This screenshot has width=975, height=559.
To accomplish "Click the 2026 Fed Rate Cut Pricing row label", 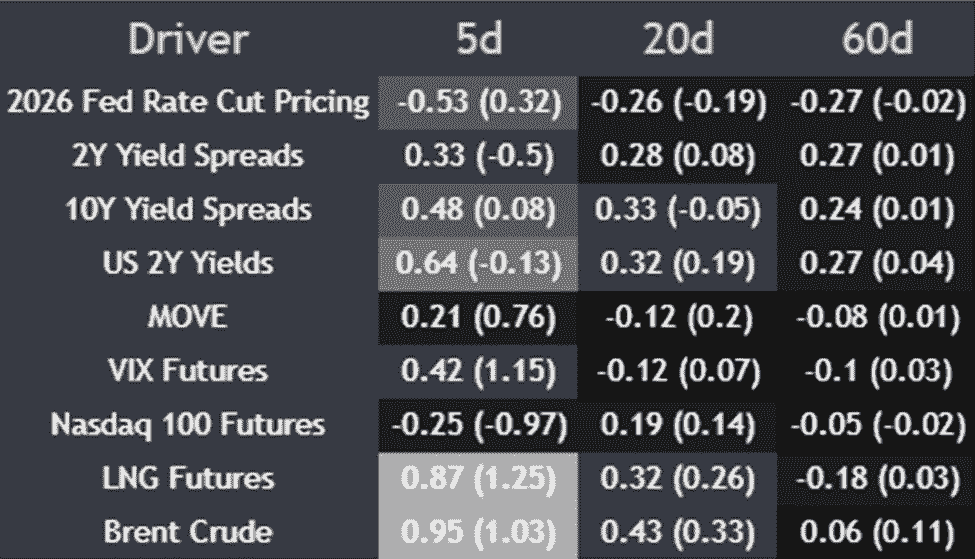I will pyautogui.click(x=188, y=102).
